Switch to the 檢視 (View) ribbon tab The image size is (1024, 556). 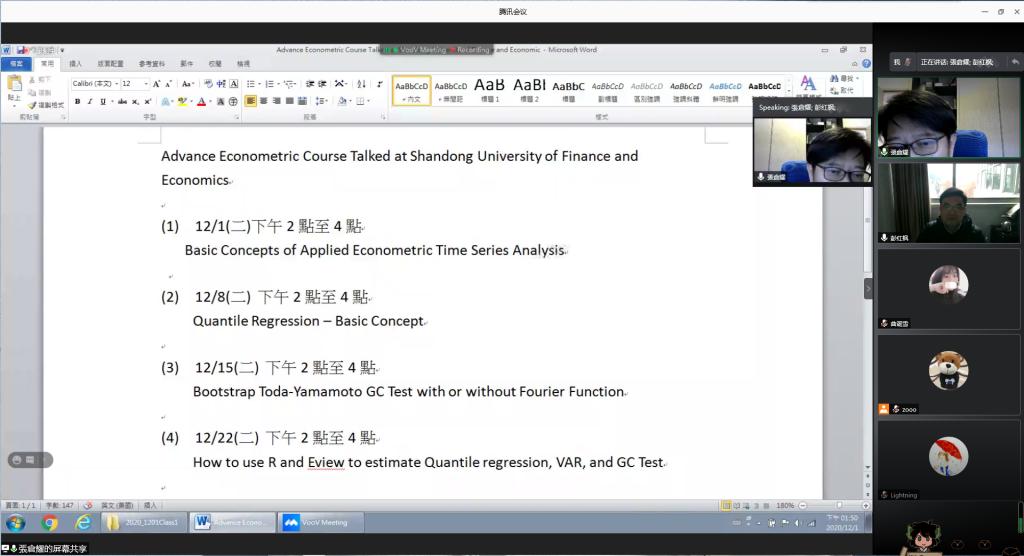coord(243,63)
